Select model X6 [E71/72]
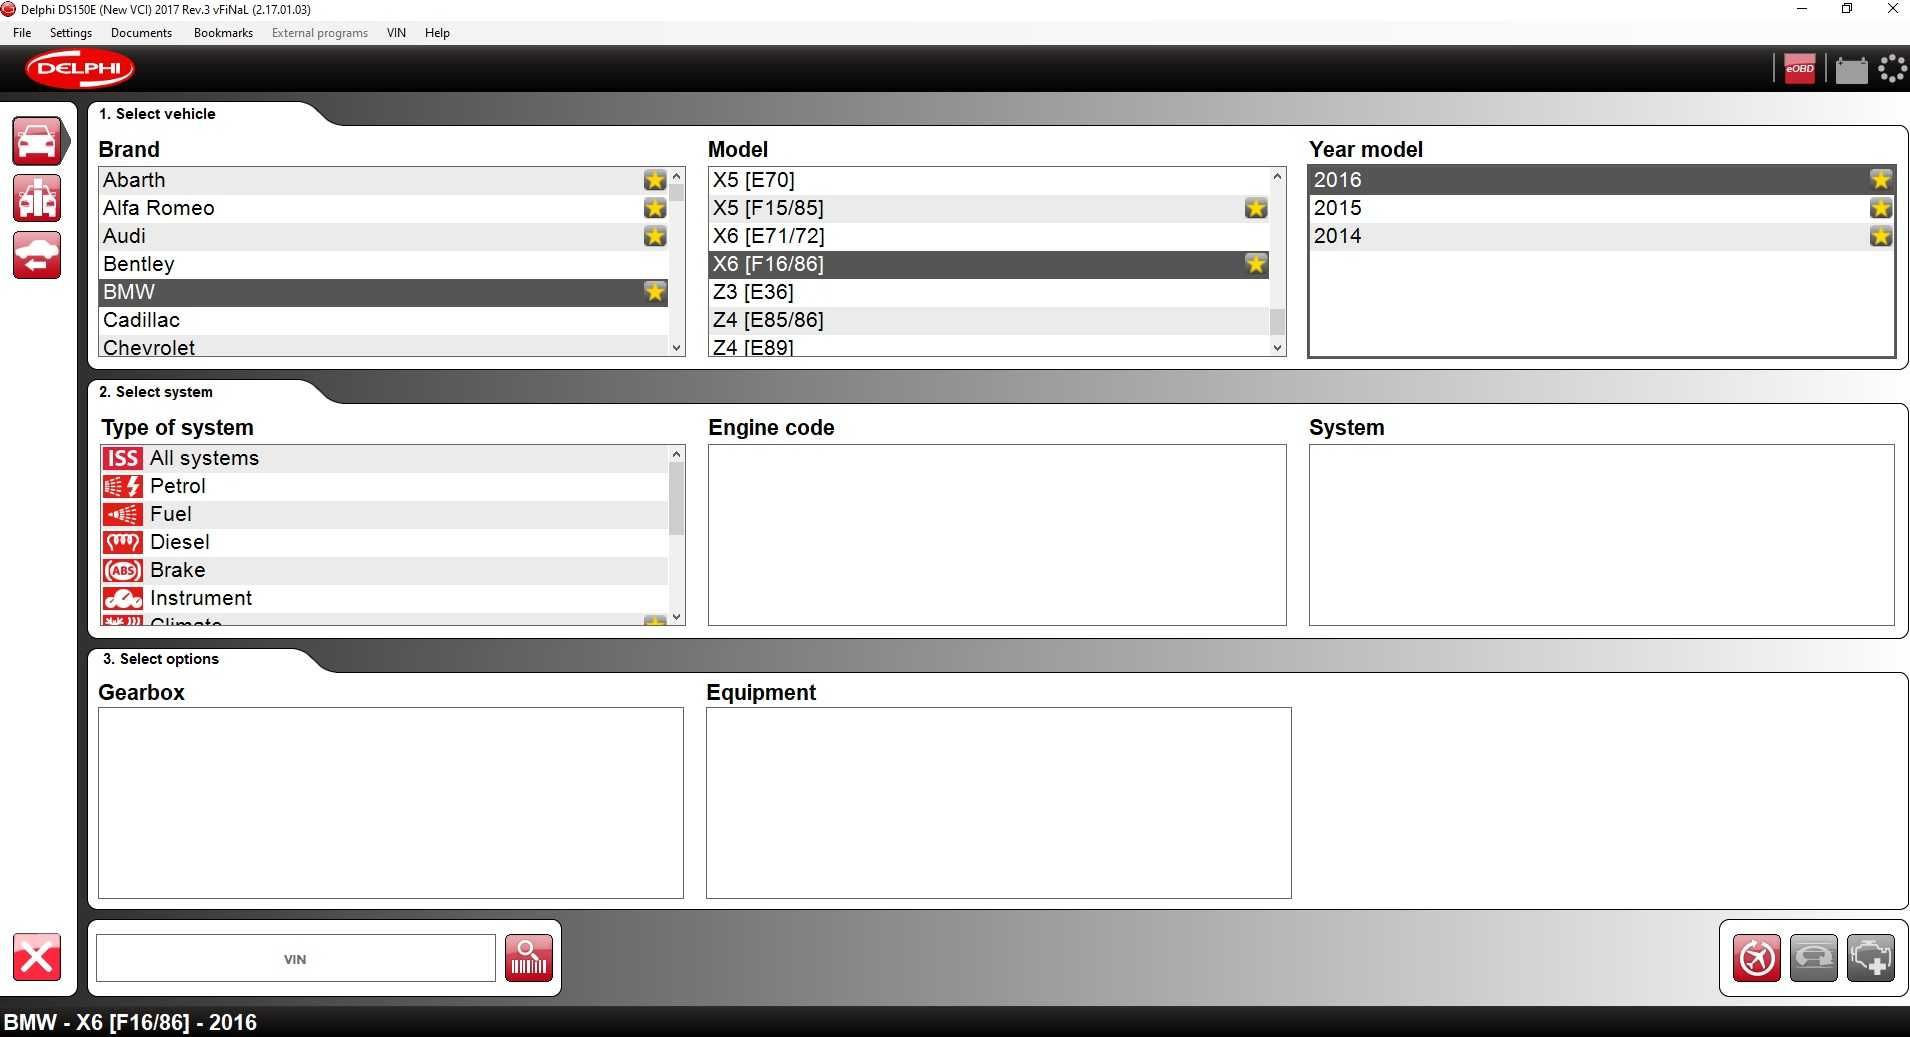The height and width of the screenshot is (1037, 1910). (989, 236)
